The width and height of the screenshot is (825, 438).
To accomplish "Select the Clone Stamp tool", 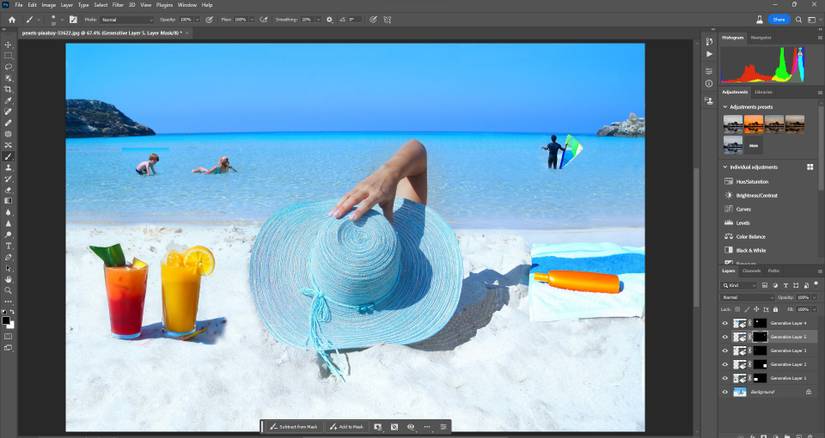I will pos(8,167).
